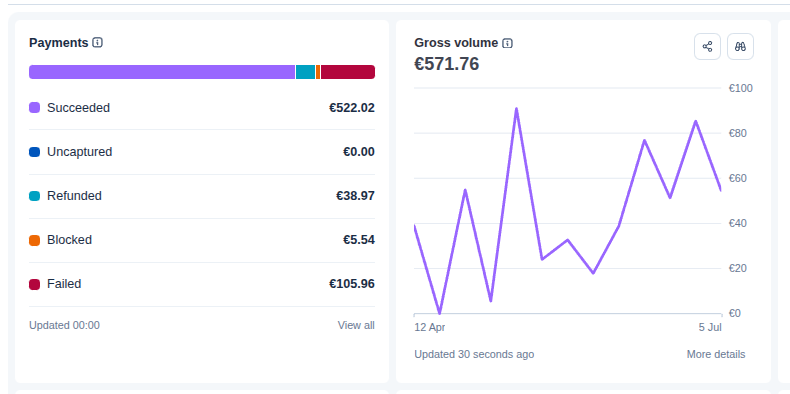Select the Succeeded row label
790x394 pixels.
(x=78, y=108)
